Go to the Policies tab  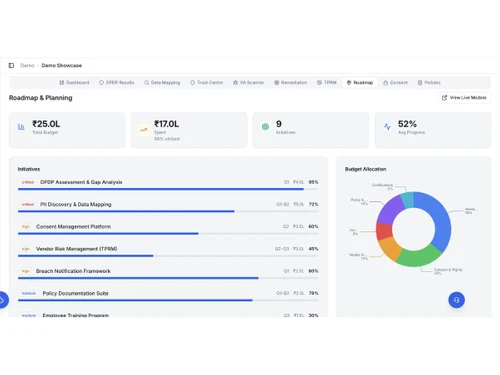[429, 82]
